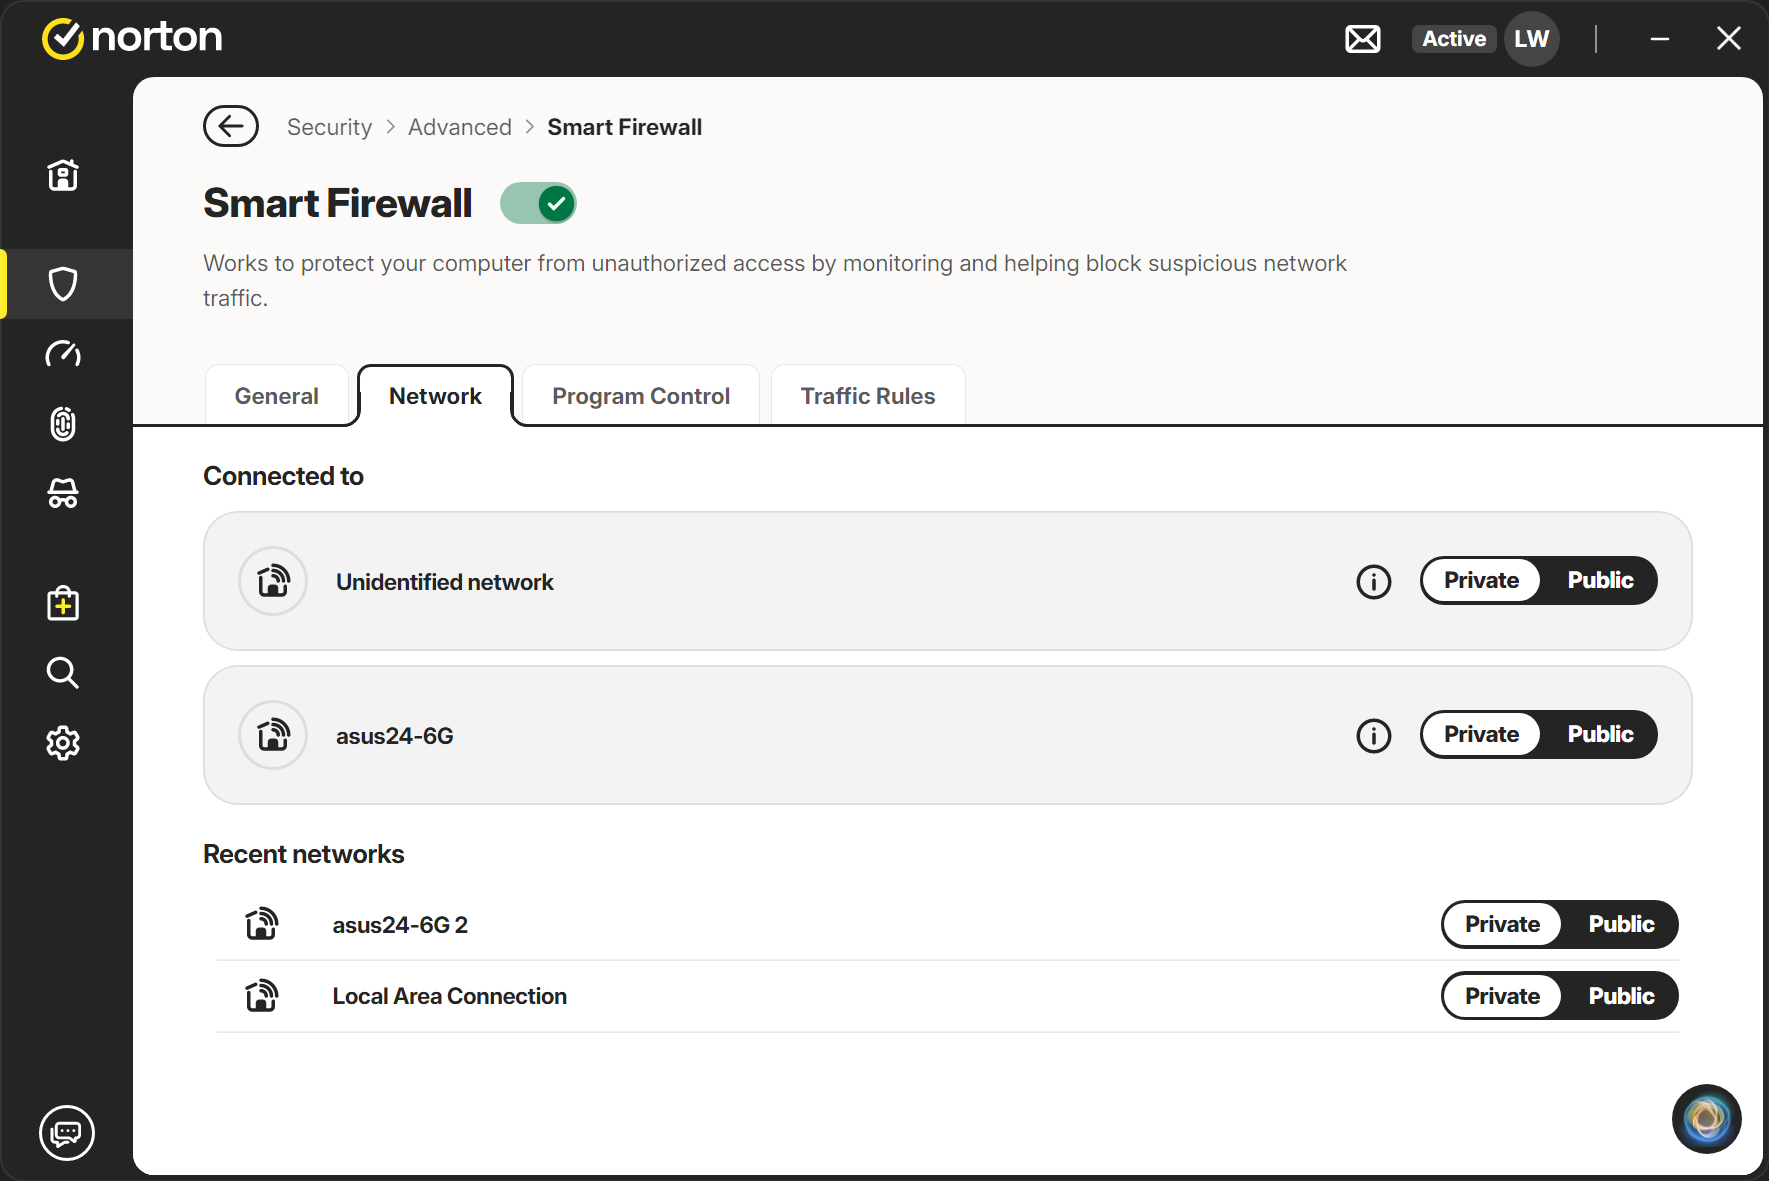Viewport: 1769px width, 1181px height.
Task: Minimize the Norton window
Action: [x=1660, y=39]
